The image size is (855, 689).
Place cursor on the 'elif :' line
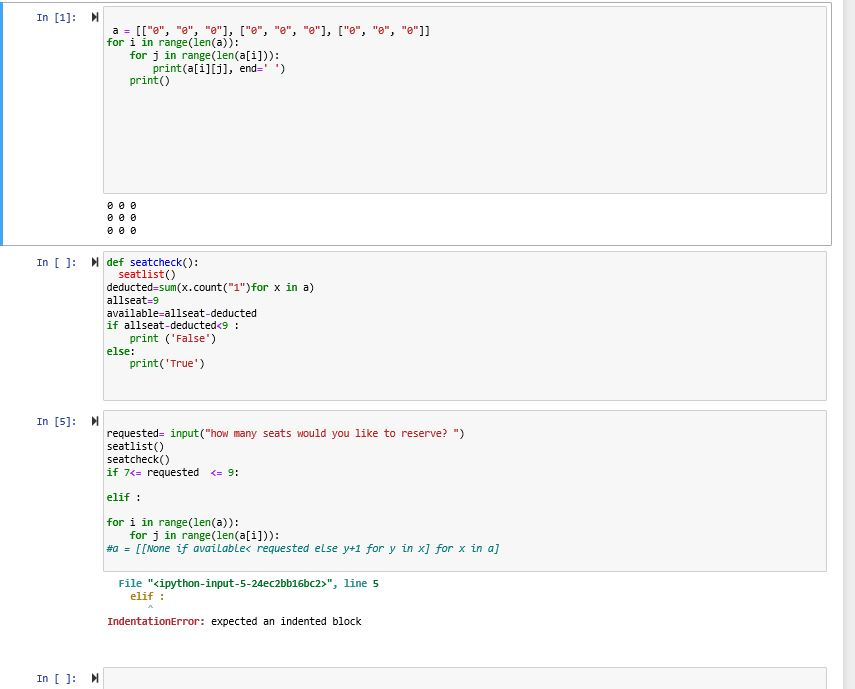[124, 497]
